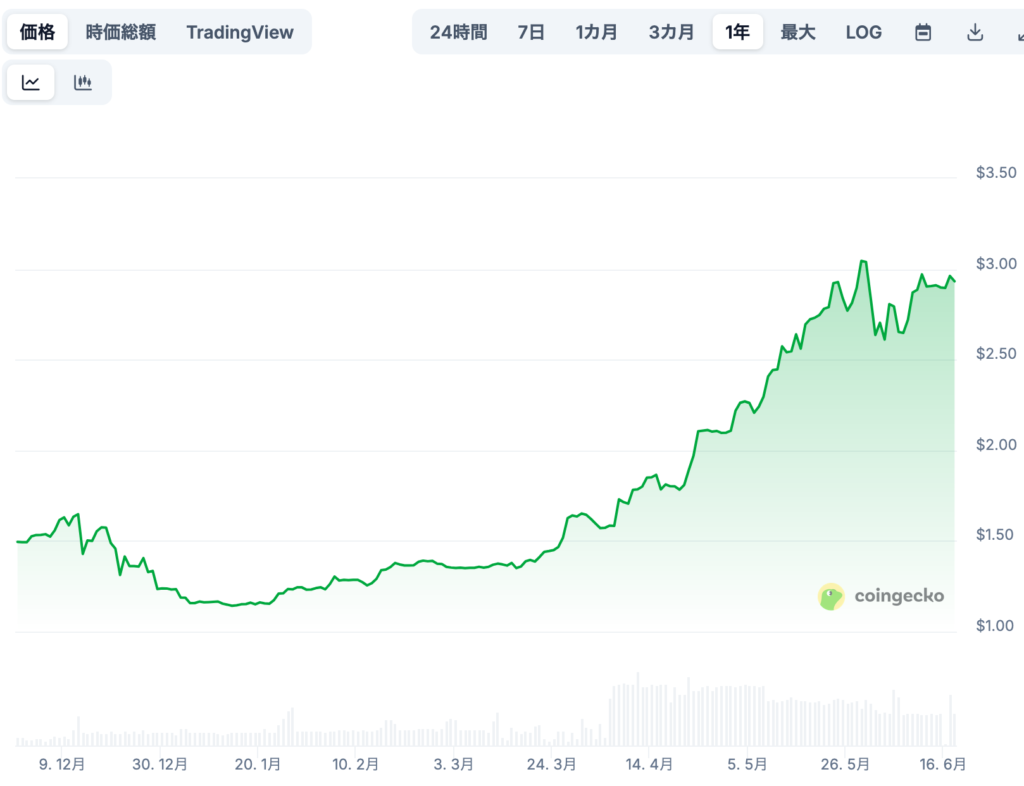The width and height of the screenshot is (1024, 786).
Task: Click the 5. 5月 date label
Action: (747, 764)
